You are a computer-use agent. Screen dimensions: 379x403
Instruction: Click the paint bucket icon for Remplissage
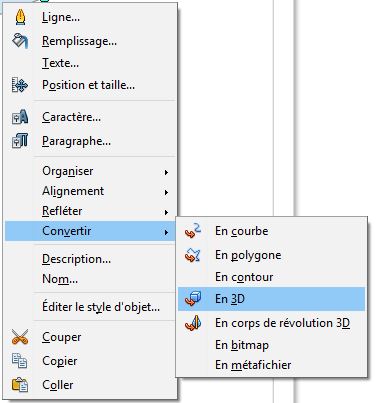click(20, 41)
